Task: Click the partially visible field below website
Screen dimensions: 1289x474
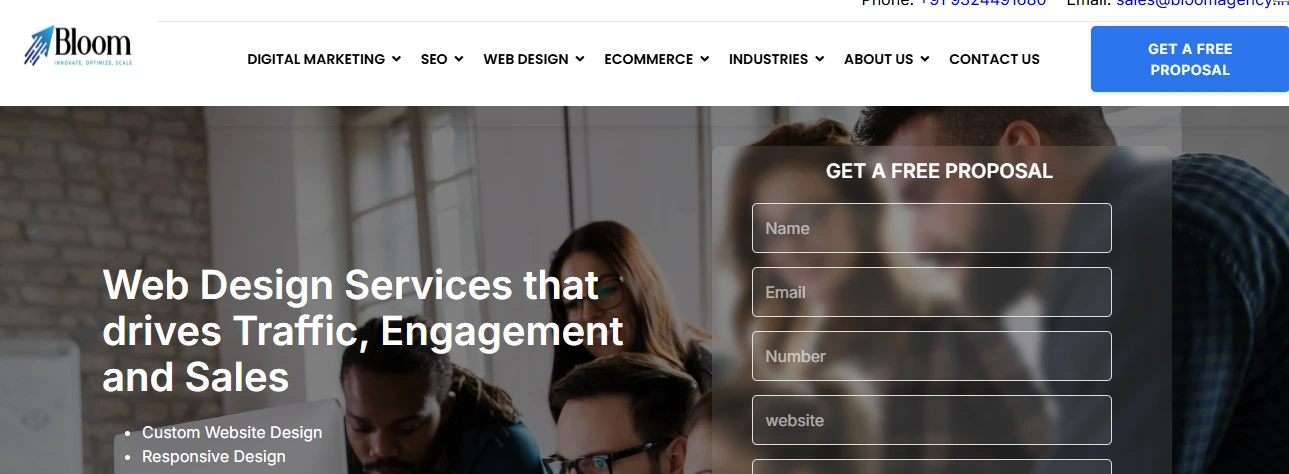Action: pyautogui.click(x=931, y=467)
